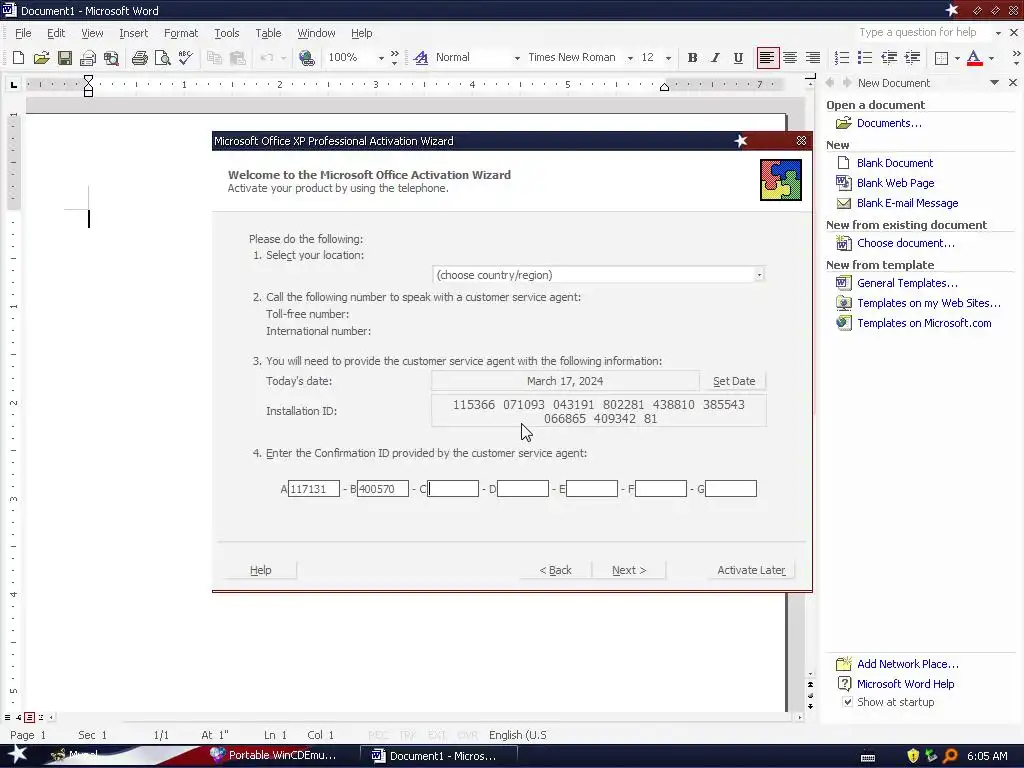Click the Set Date button
1024x768 pixels.
click(x=733, y=381)
